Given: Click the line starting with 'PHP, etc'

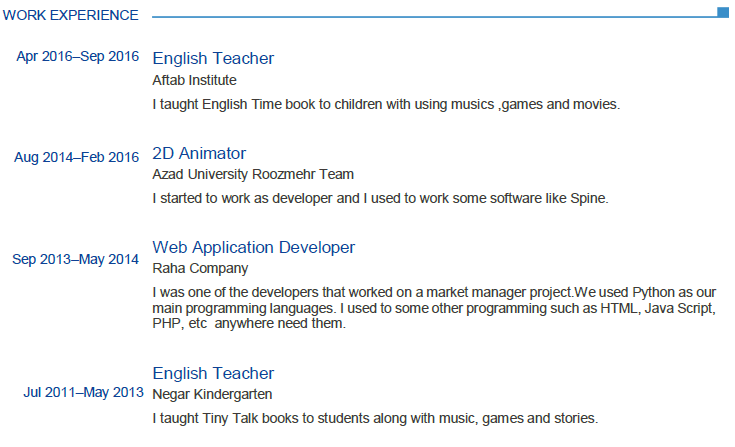Looking at the screenshot, I should 248,324.
